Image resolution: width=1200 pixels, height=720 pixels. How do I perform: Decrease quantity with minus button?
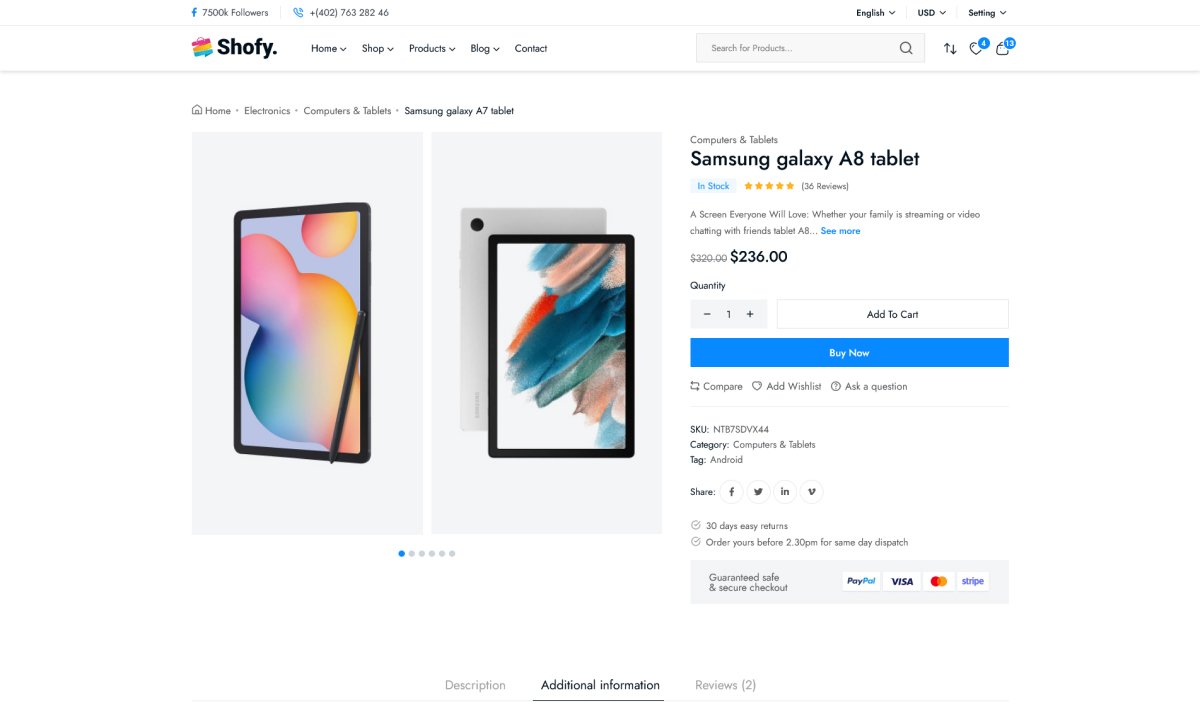point(707,314)
